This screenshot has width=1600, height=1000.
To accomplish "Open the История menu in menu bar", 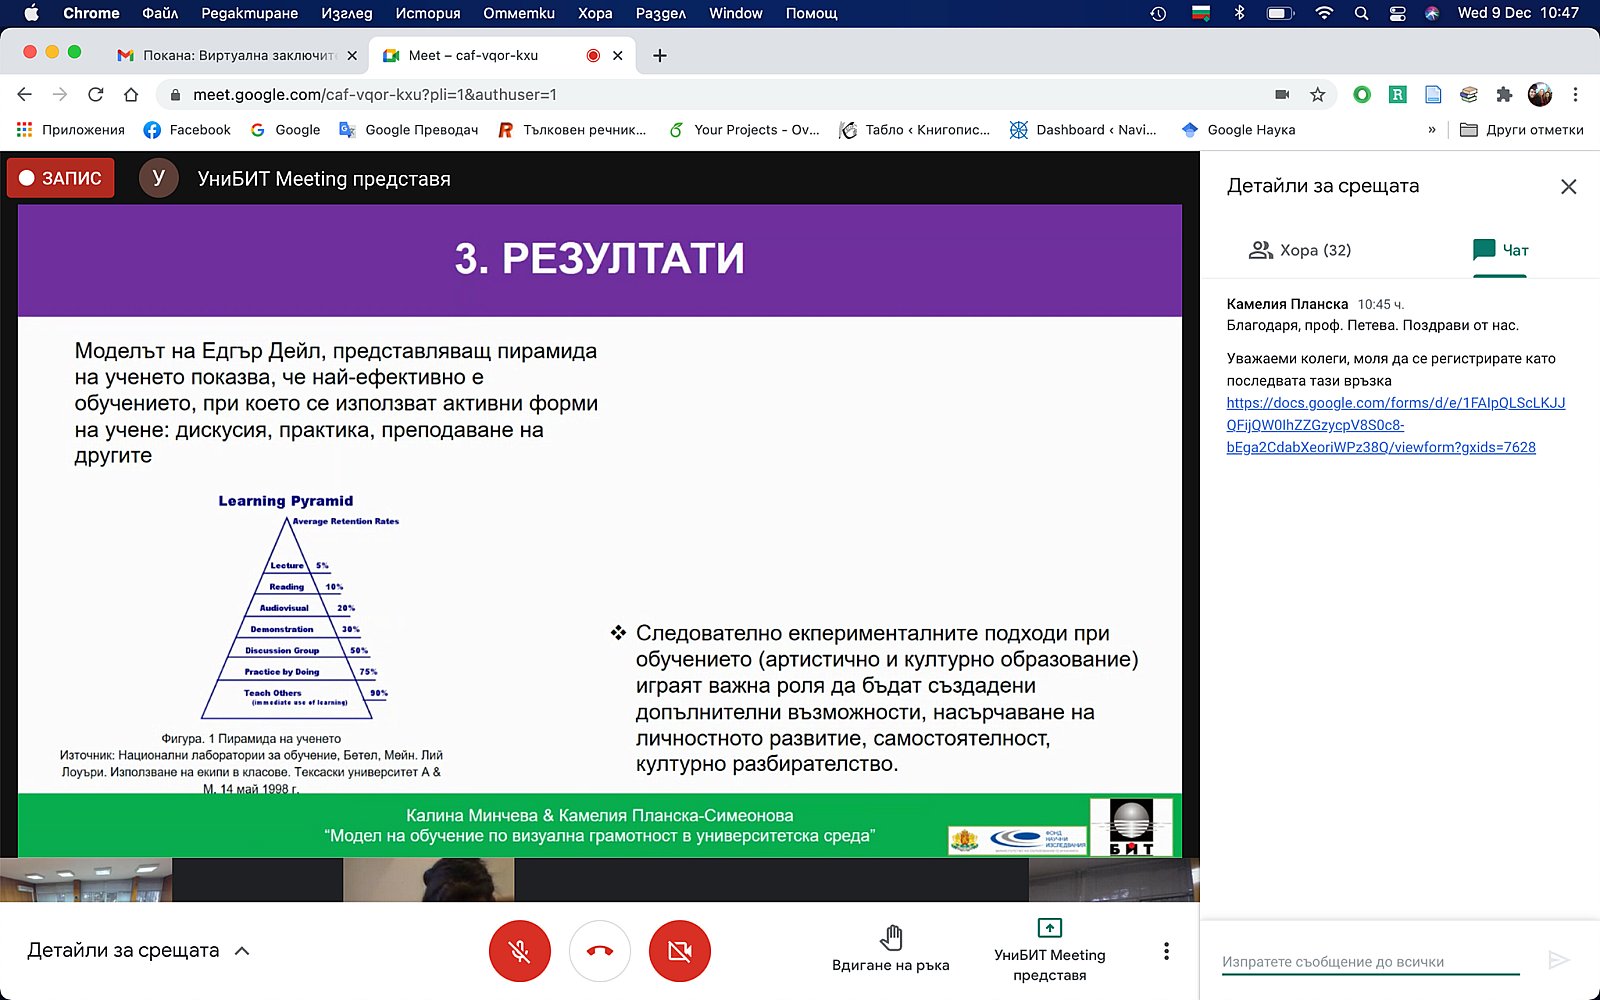I will click(427, 13).
